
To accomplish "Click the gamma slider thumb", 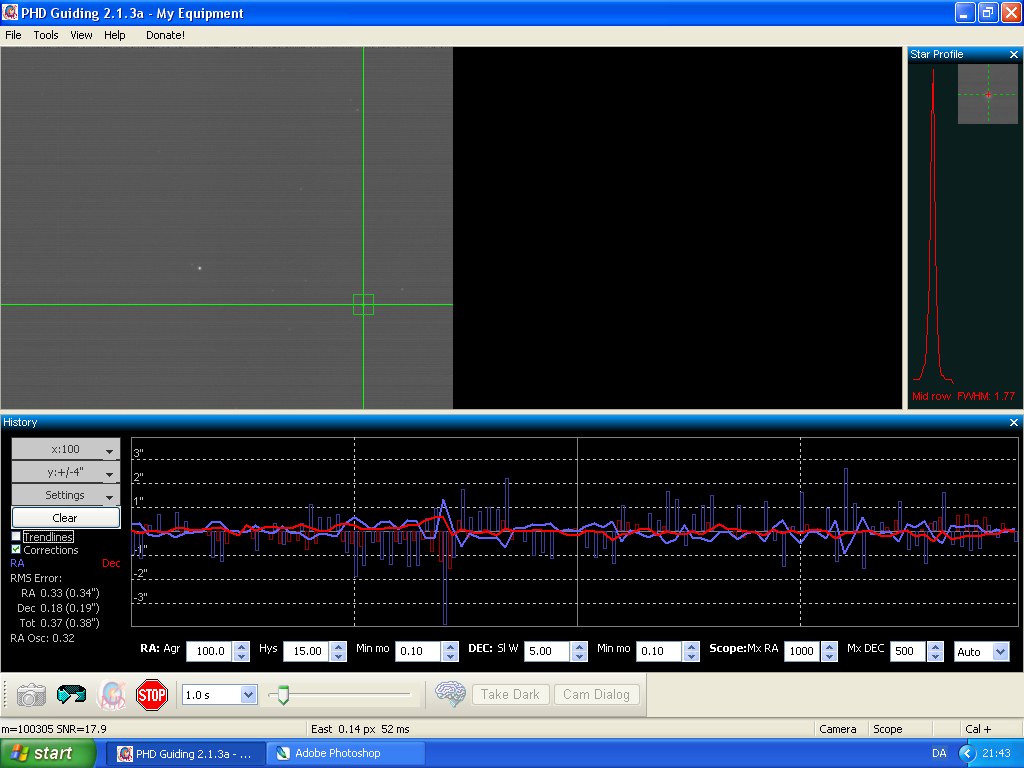I will [x=283, y=695].
